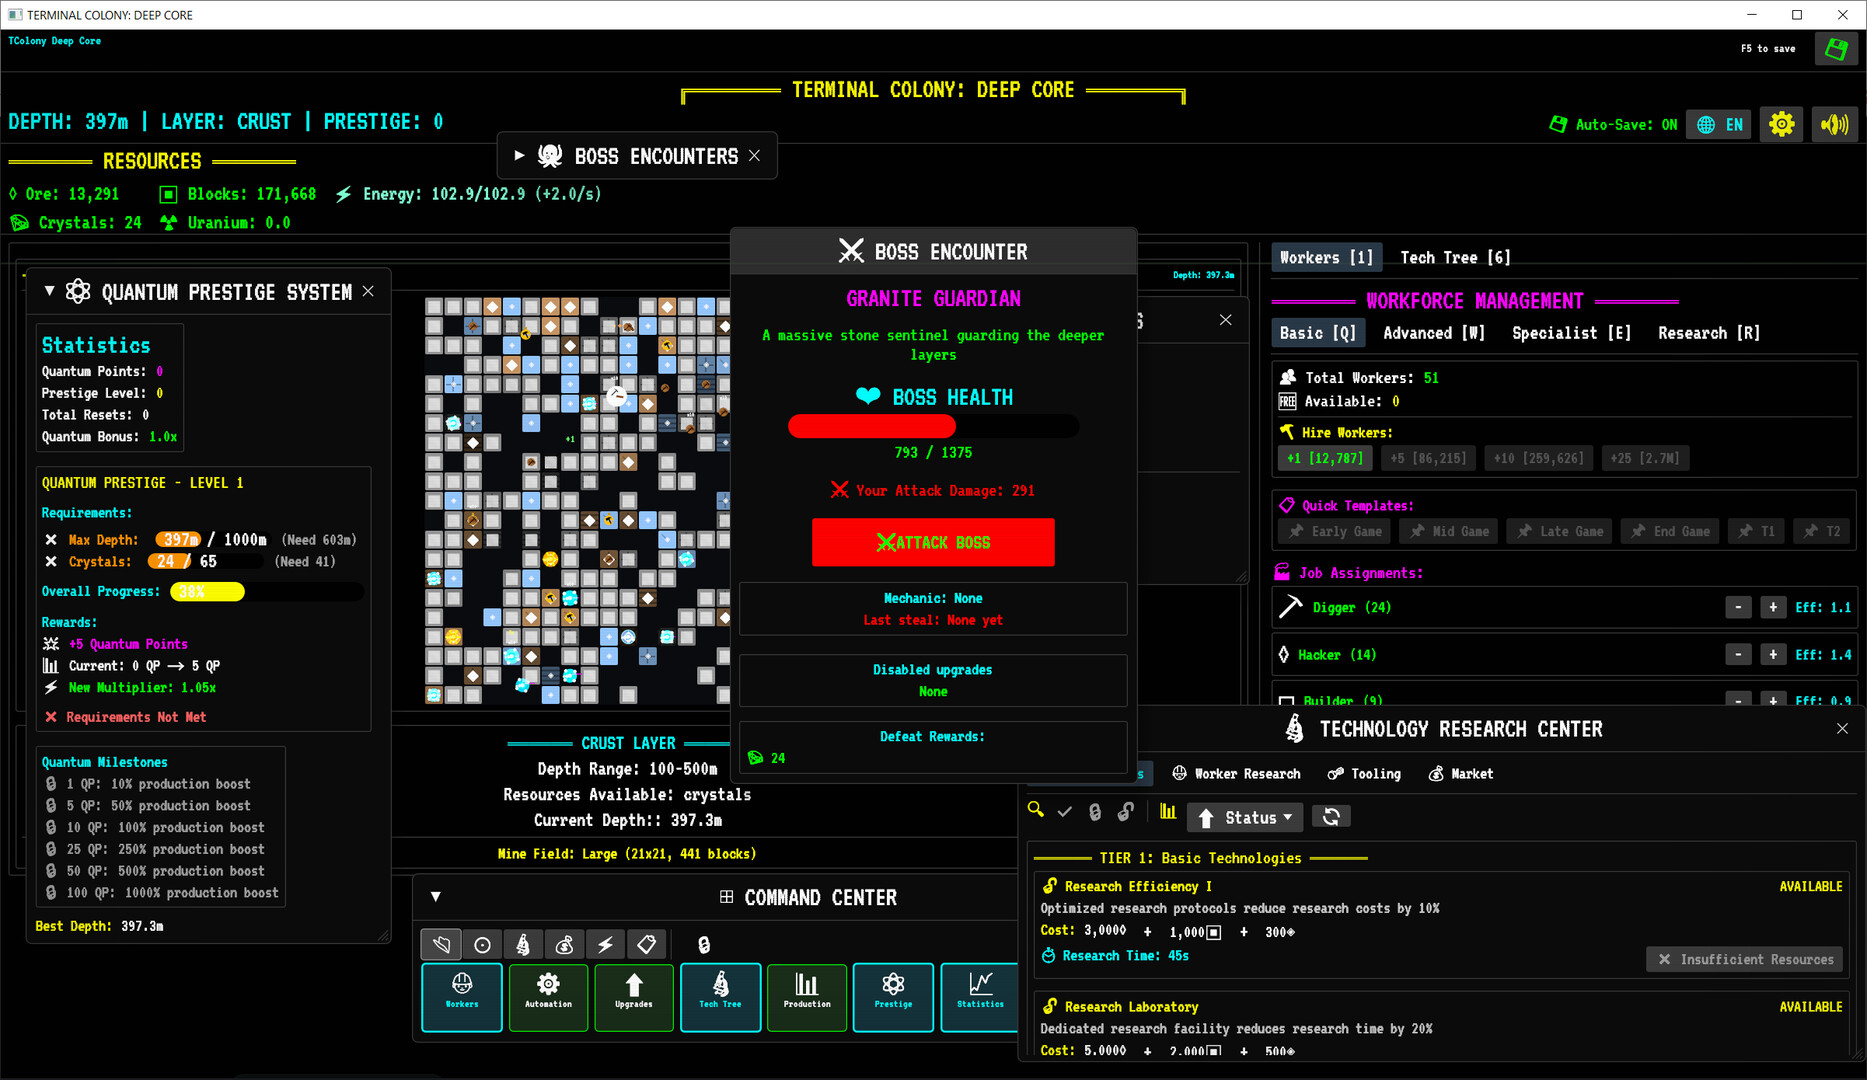Image resolution: width=1867 pixels, height=1080 pixels.
Task: Click the Attack Boss button
Action: (x=932, y=542)
